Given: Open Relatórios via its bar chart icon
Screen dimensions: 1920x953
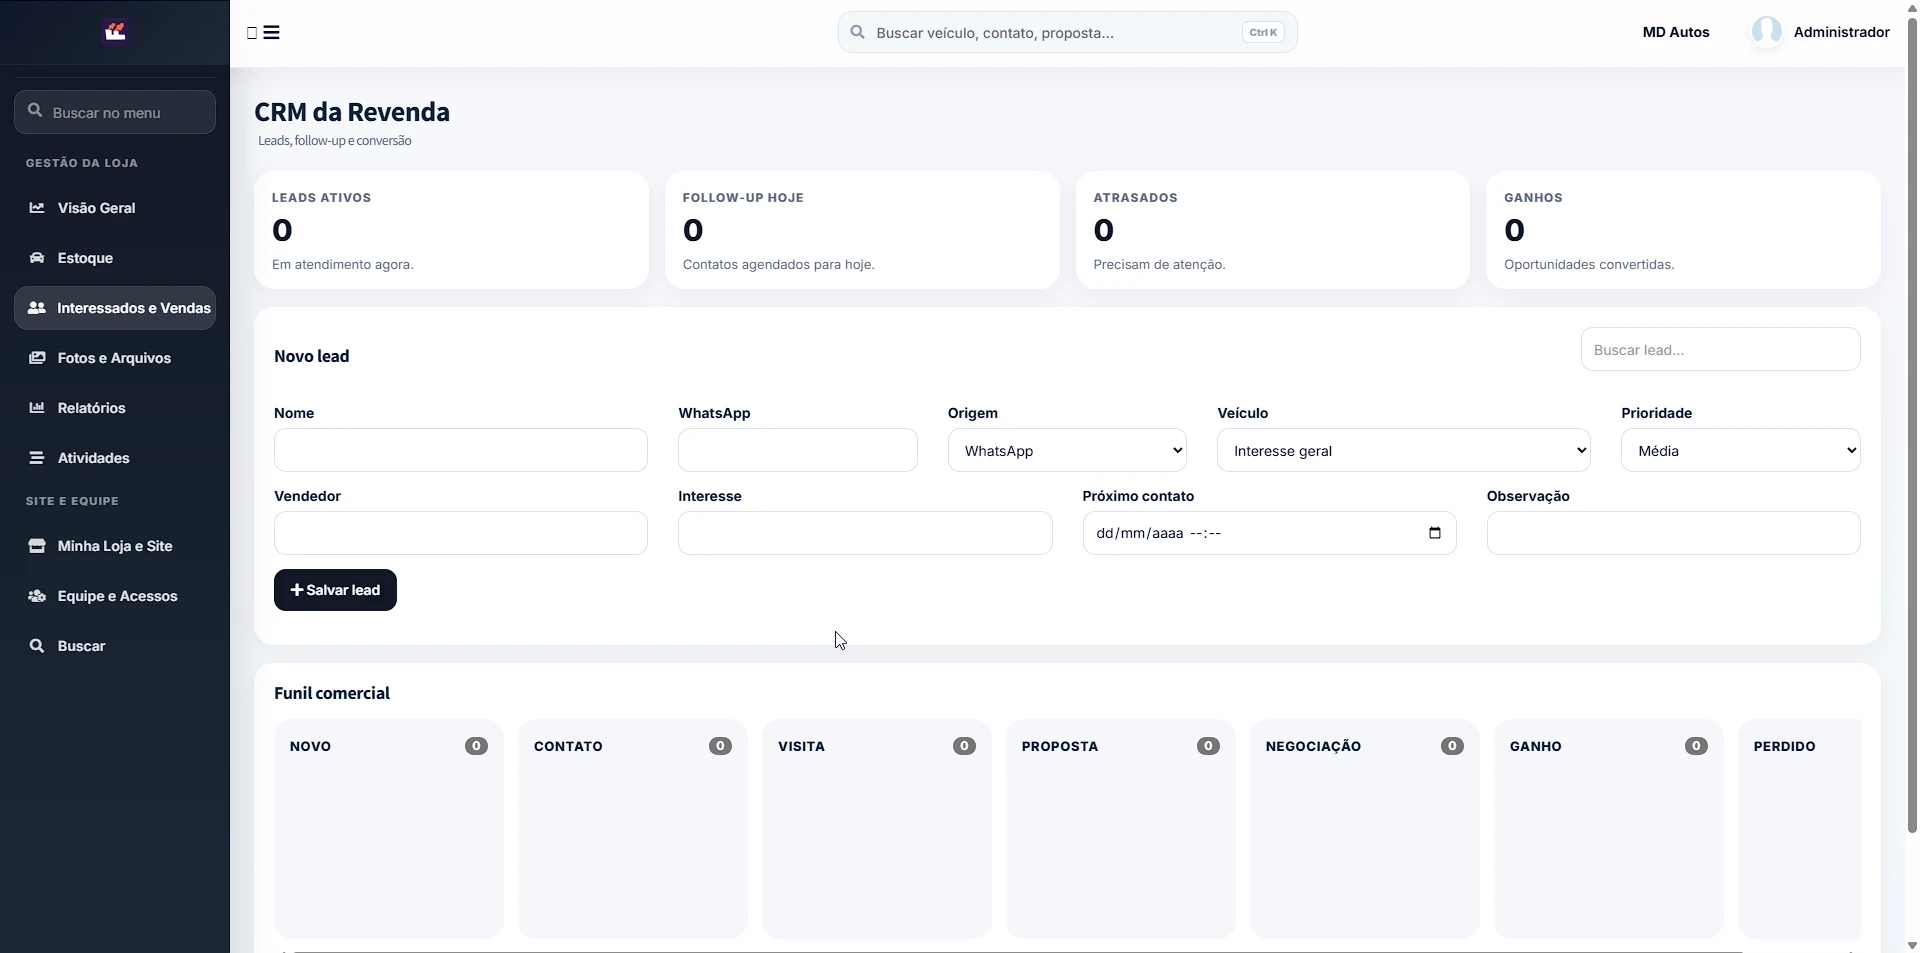Looking at the screenshot, I should pyautogui.click(x=37, y=408).
